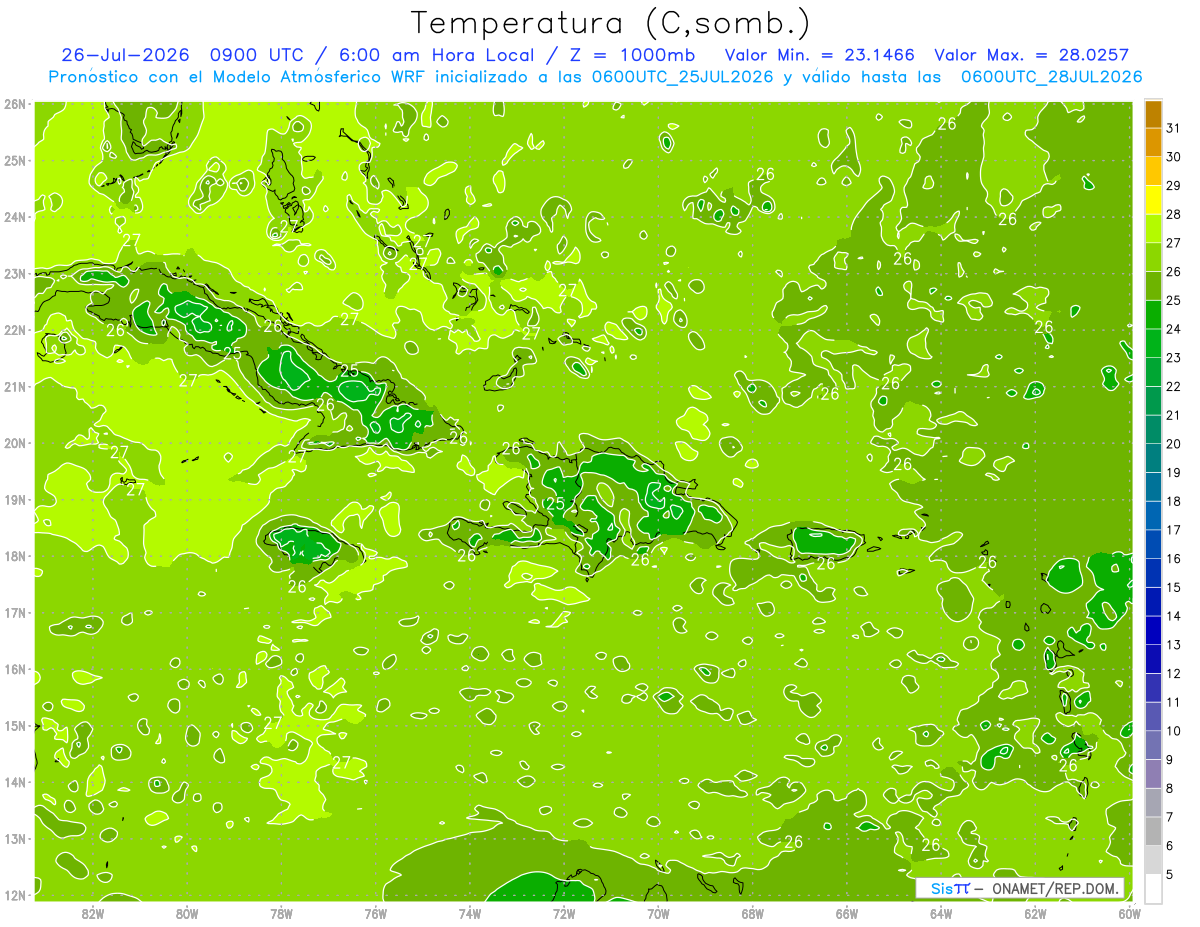Pick dark orange swatch above legend value 31
The height and width of the screenshot is (927, 1200).
(1153, 113)
